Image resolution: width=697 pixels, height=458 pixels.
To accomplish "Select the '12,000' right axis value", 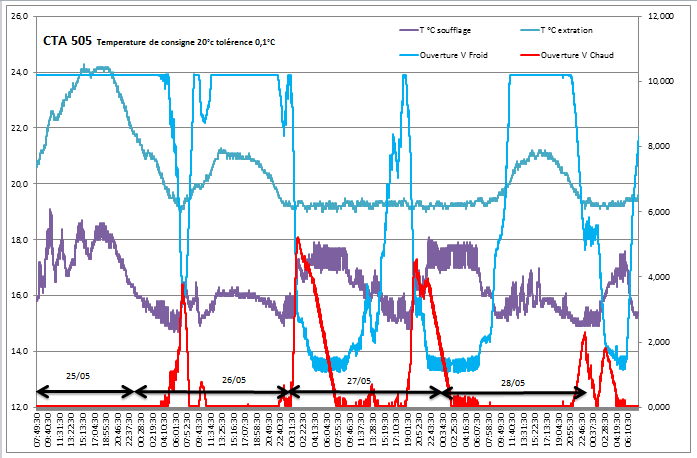I will click(661, 16).
